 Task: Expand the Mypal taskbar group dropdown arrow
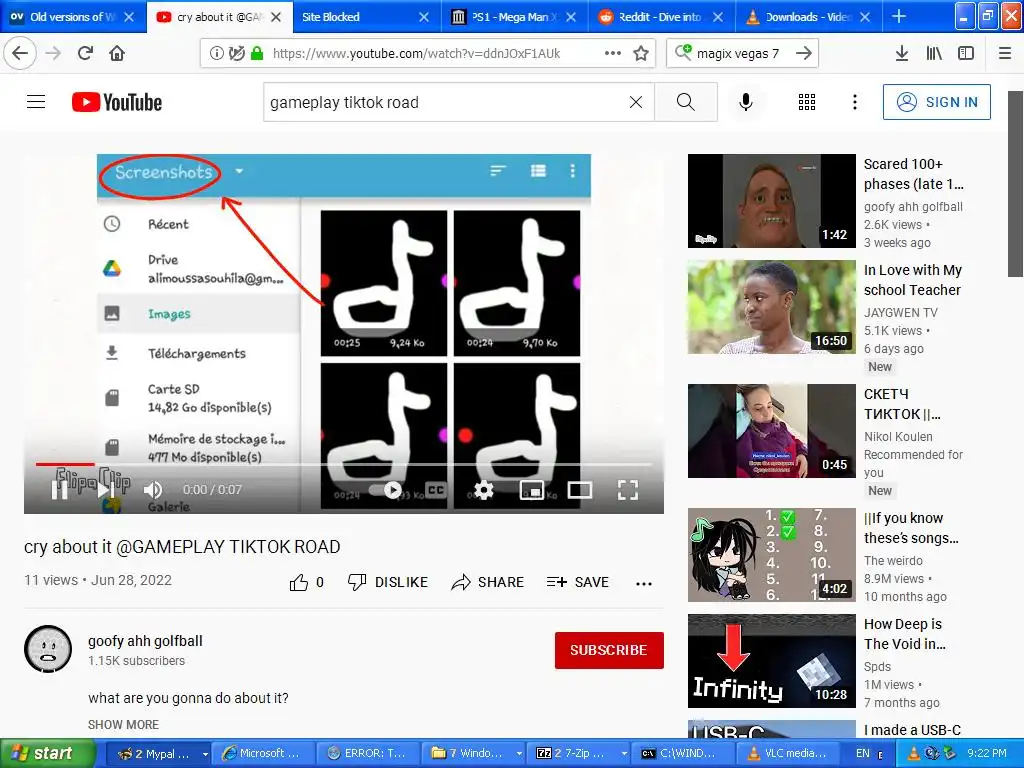click(204, 754)
